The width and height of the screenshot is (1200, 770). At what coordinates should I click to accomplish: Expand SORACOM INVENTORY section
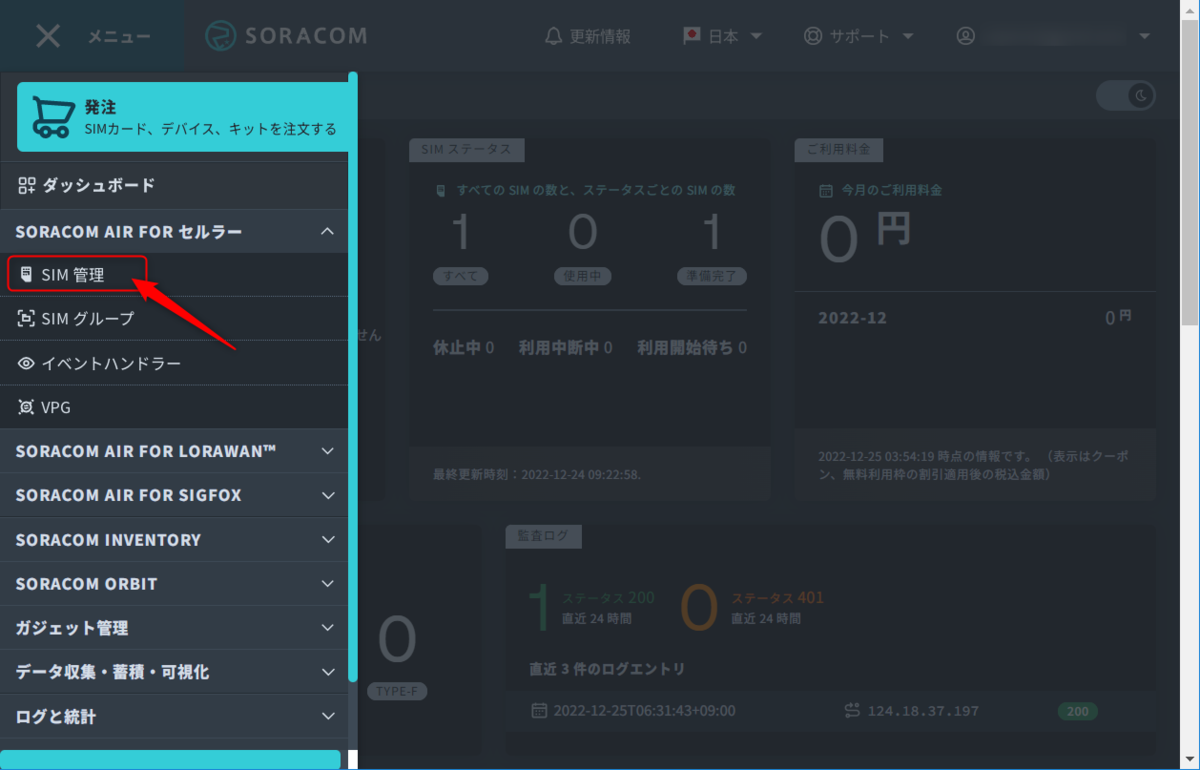pos(174,539)
